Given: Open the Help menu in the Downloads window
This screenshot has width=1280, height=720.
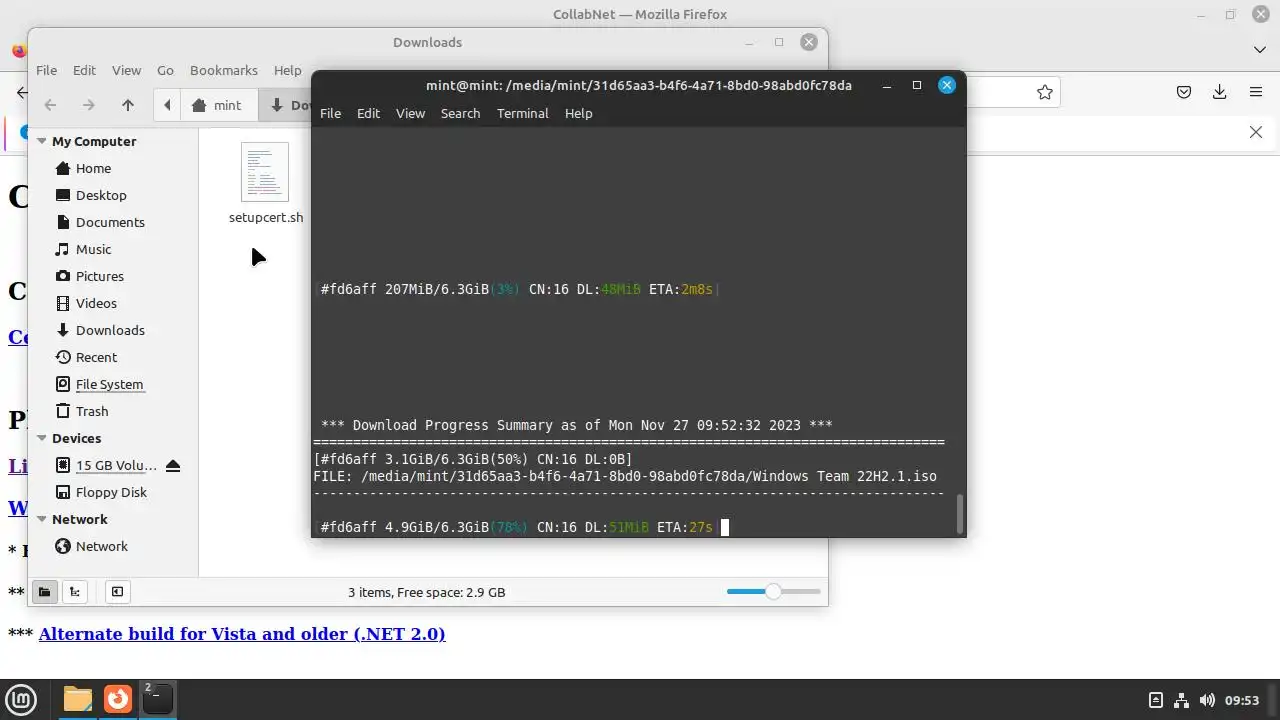Looking at the screenshot, I should [287, 70].
